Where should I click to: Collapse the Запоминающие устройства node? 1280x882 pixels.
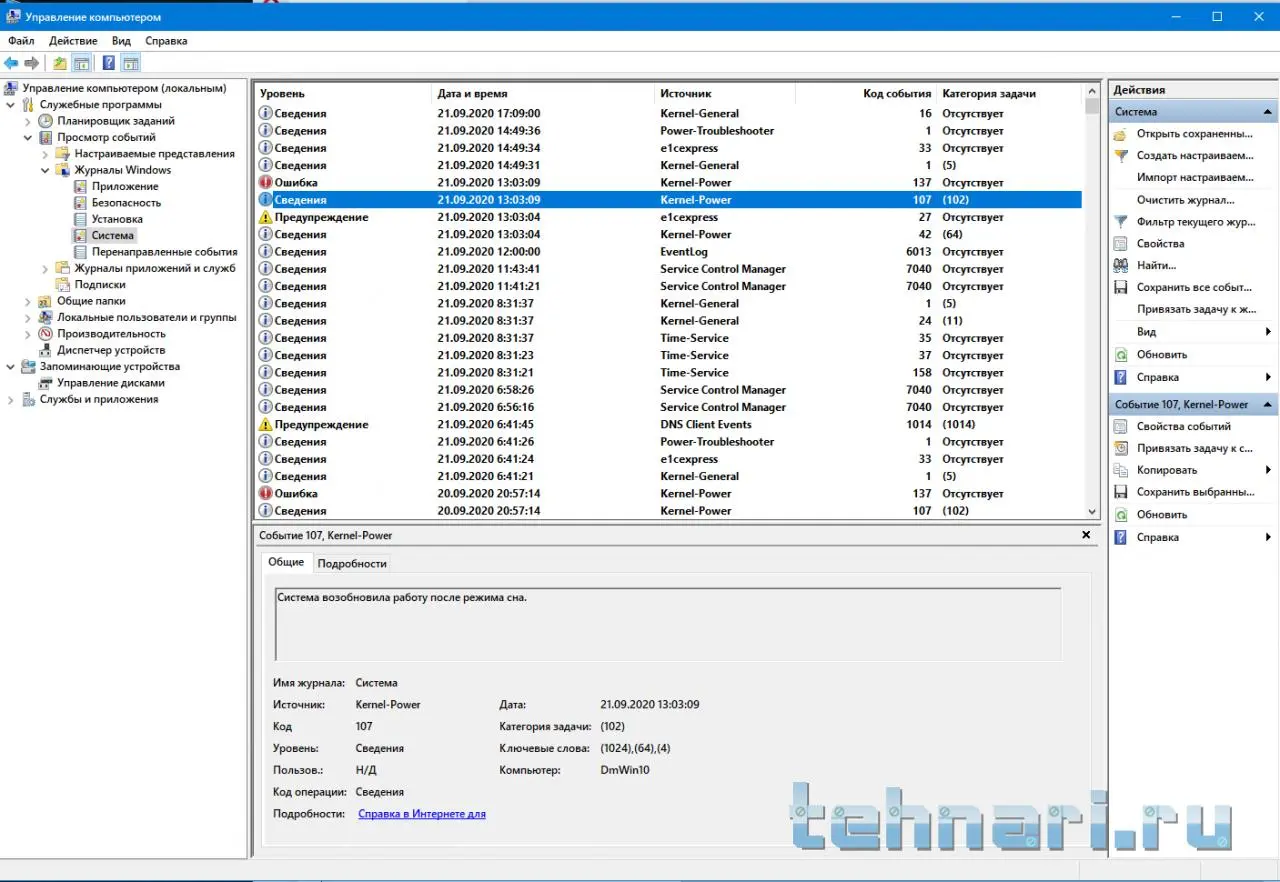(x=11, y=367)
